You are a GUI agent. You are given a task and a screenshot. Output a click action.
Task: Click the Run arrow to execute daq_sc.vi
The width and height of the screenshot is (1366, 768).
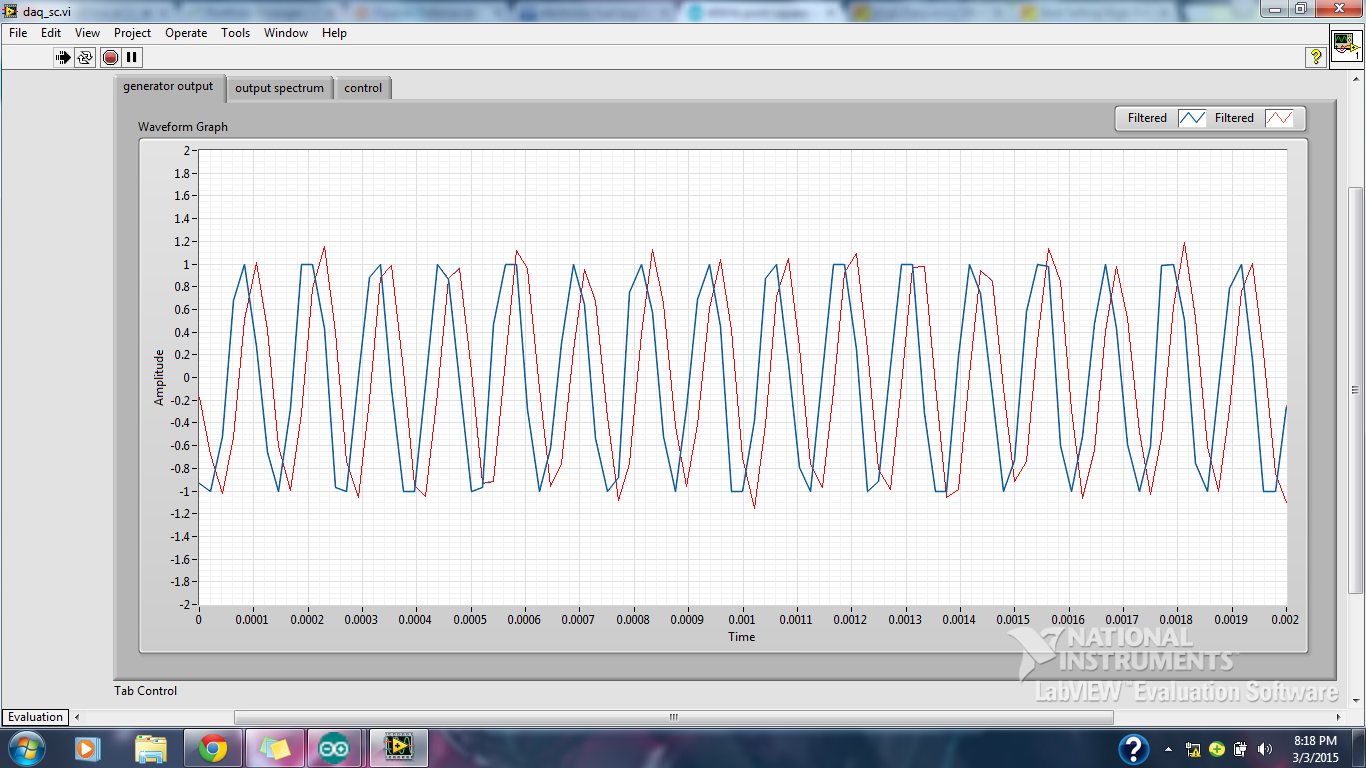(61, 57)
